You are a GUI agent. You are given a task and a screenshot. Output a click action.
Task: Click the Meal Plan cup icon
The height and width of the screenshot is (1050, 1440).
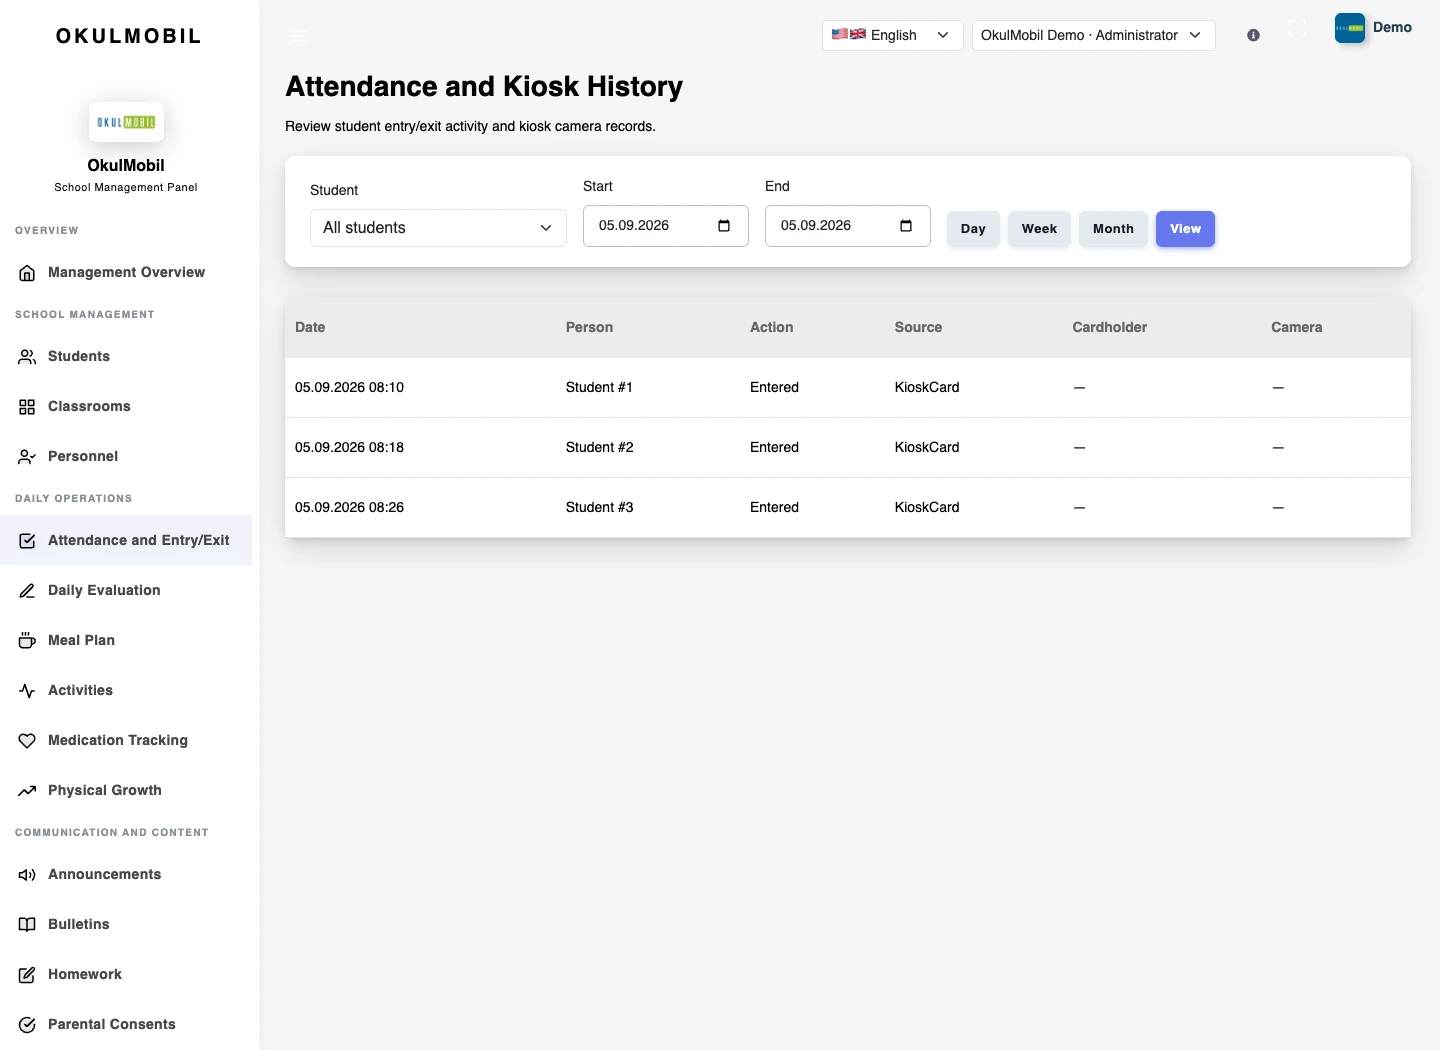27,641
